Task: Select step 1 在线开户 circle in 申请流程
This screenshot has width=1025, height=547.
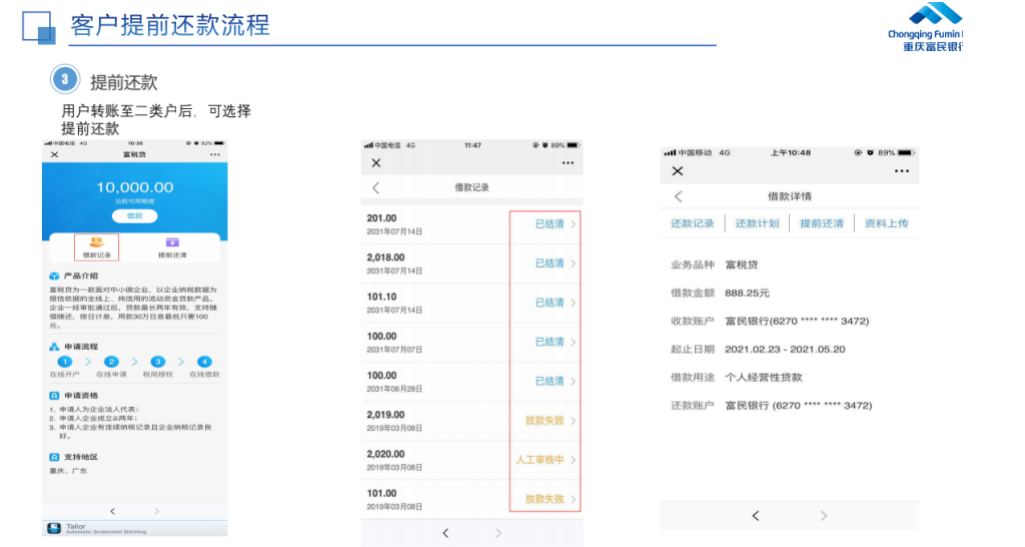Action: coord(65,361)
